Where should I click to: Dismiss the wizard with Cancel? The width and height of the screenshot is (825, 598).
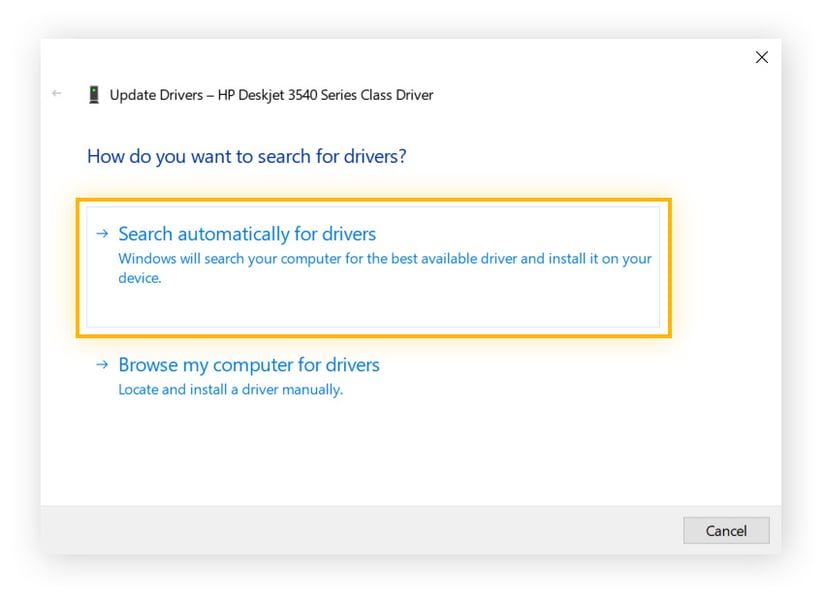pyautogui.click(x=726, y=531)
